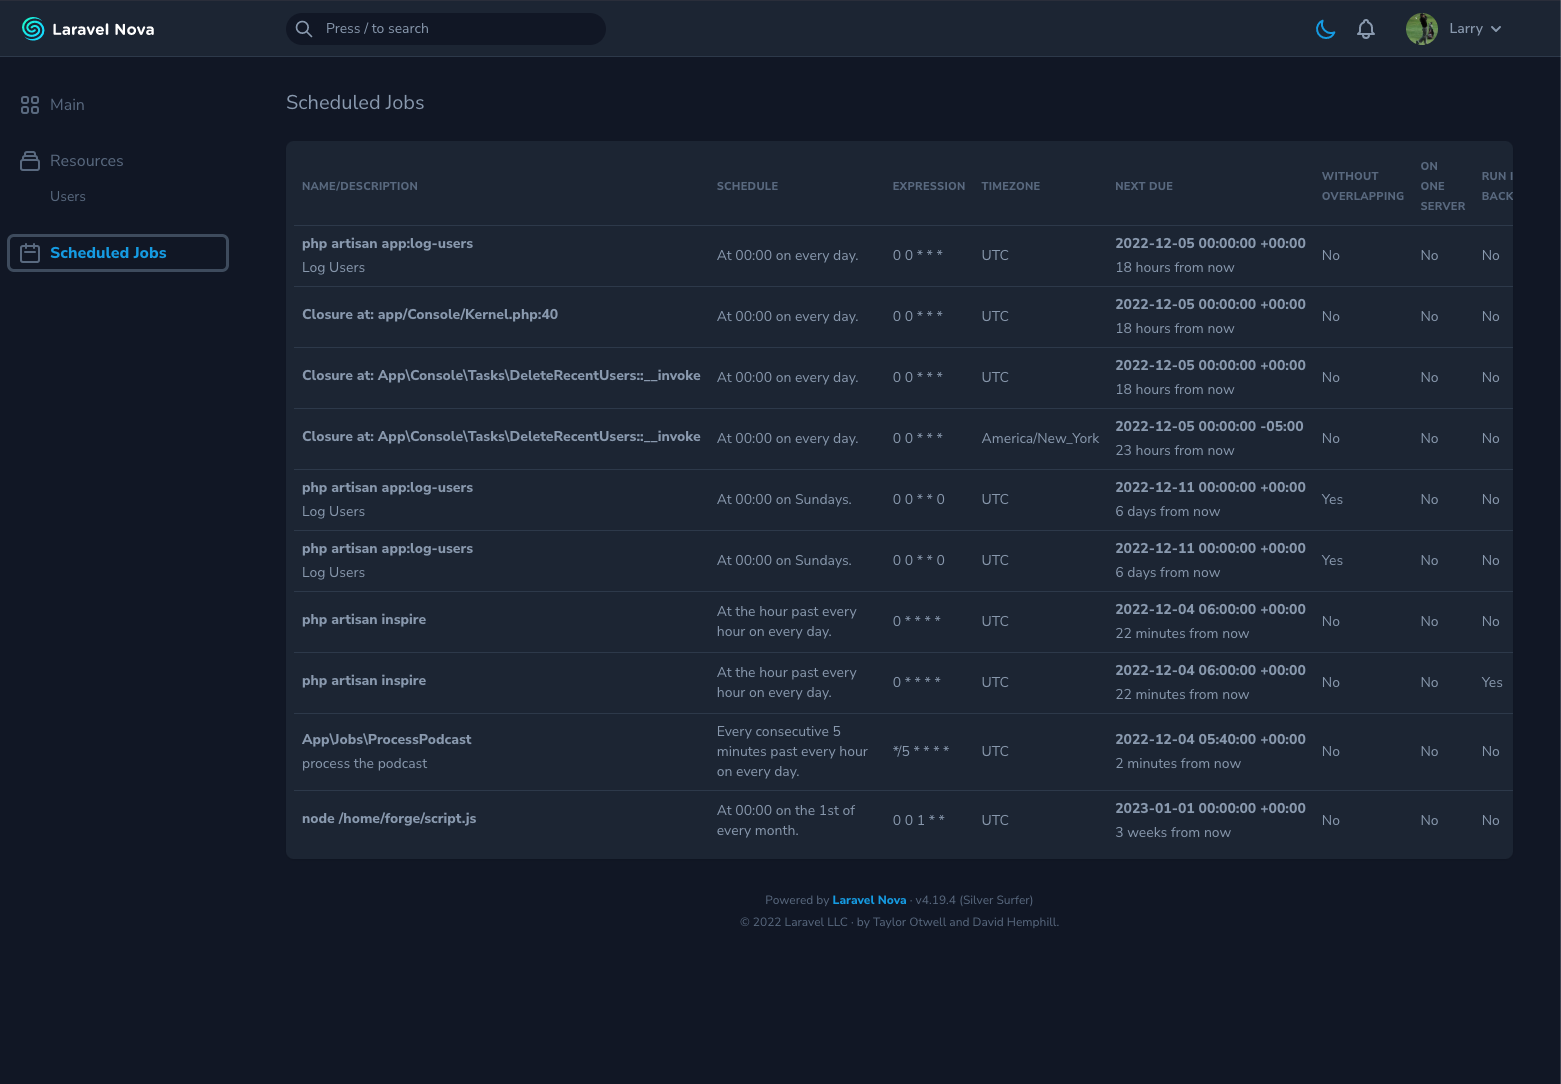Click the EXPRESSION column header
The image size is (1561, 1084).
929,186
